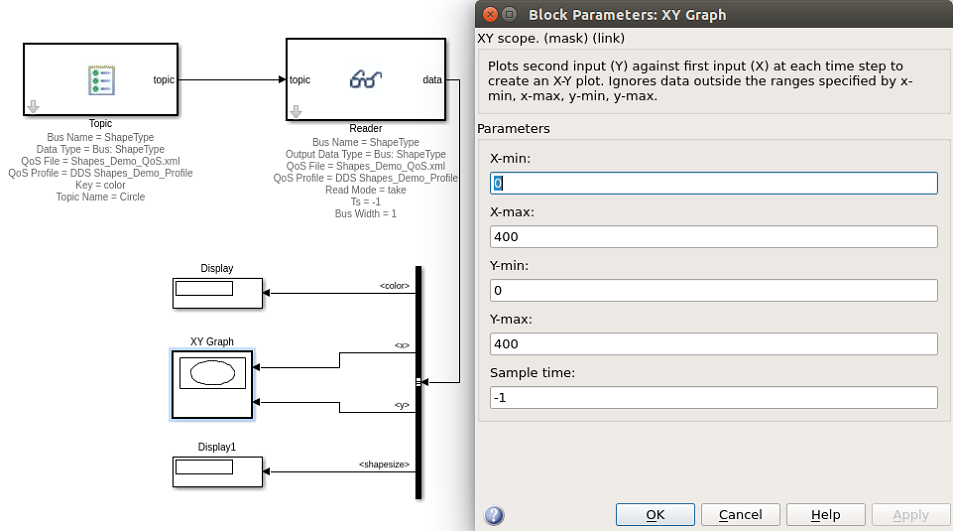This screenshot has width=953, height=531.
Task: Confirm with the OK button
Action: [655, 515]
